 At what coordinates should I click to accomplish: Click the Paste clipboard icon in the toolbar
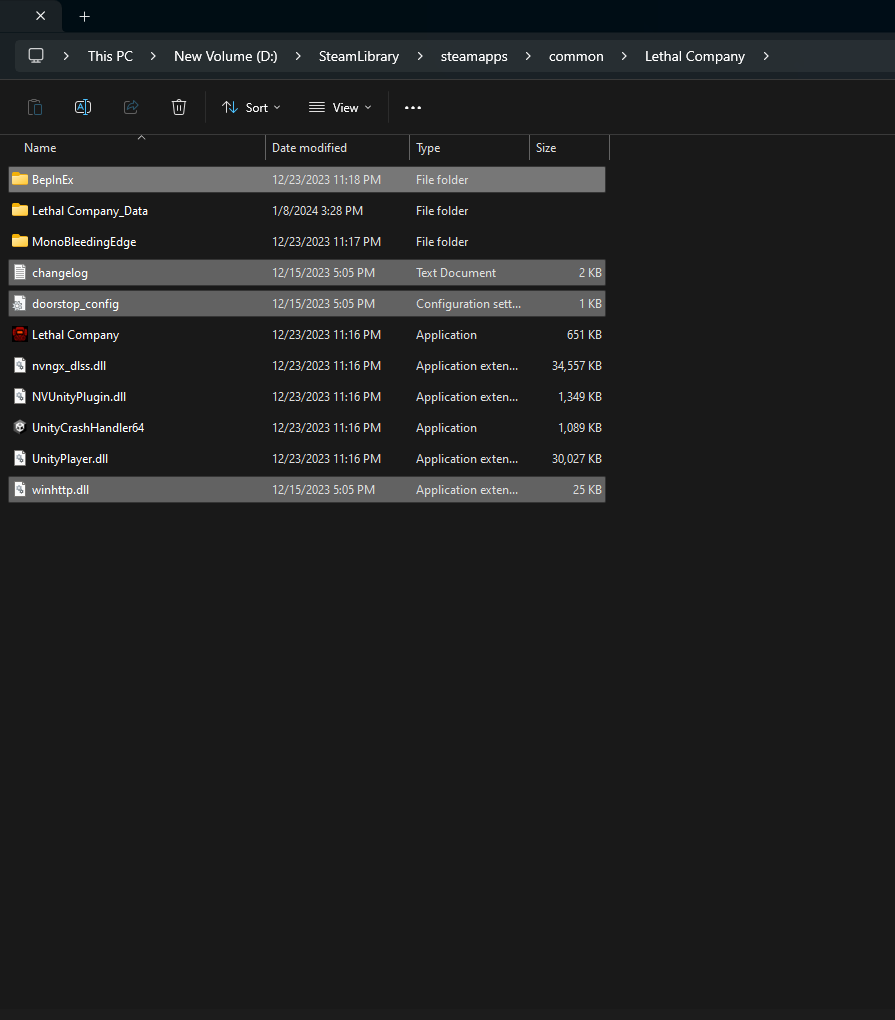(x=35, y=107)
